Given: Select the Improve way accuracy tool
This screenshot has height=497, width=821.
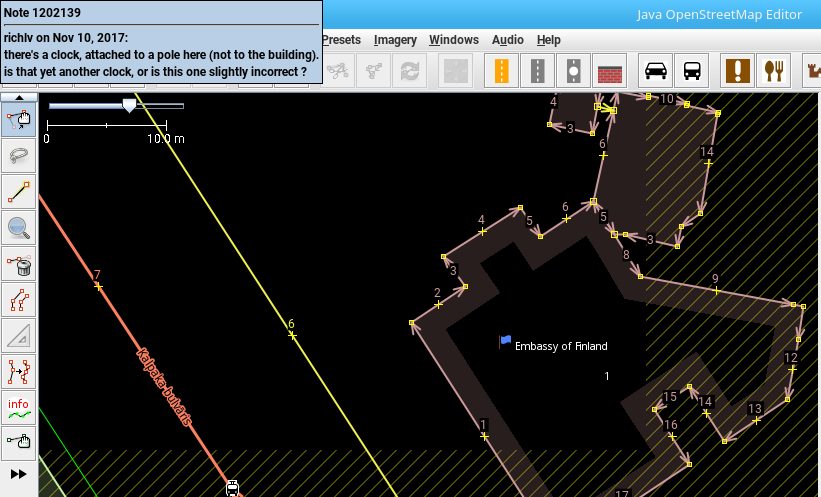Looking at the screenshot, I should (18, 299).
